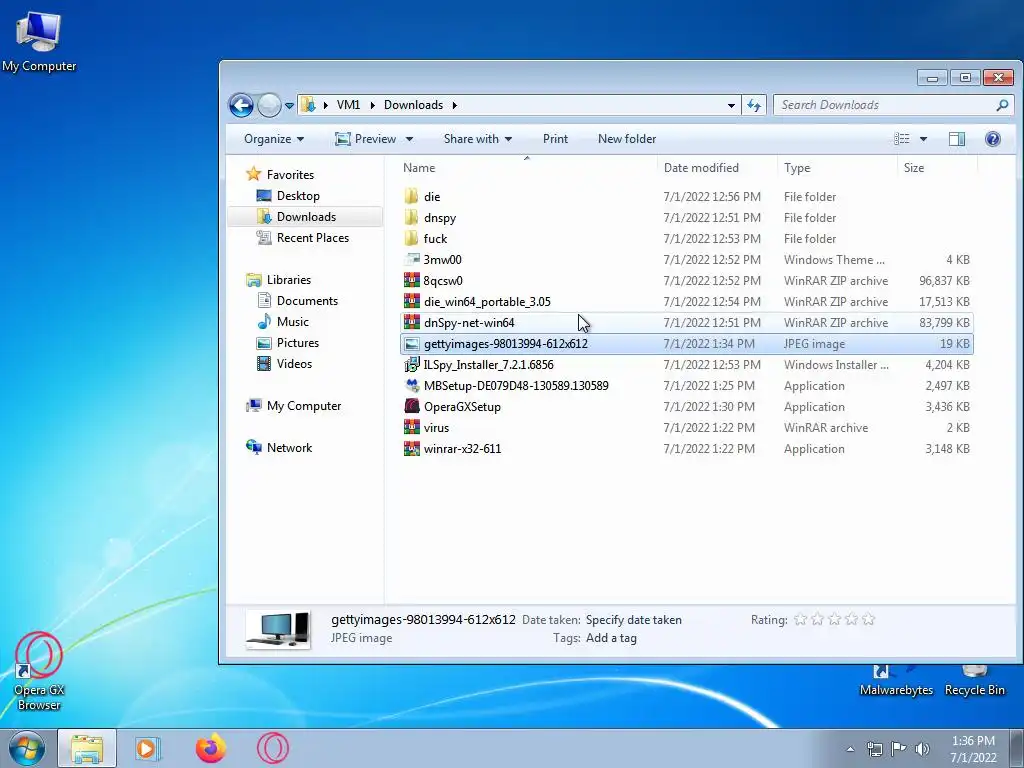This screenshot has width=1024, height=768.
Task: Select the MBSetup application icon
Action: click(x=411, y=385)
